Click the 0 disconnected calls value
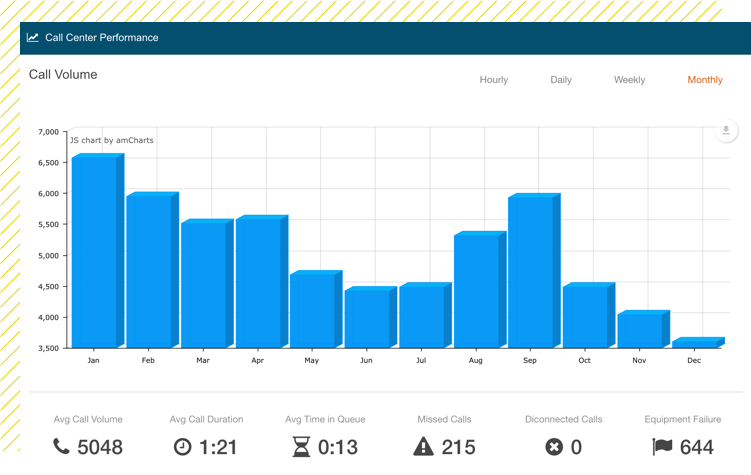 (576, 447)
